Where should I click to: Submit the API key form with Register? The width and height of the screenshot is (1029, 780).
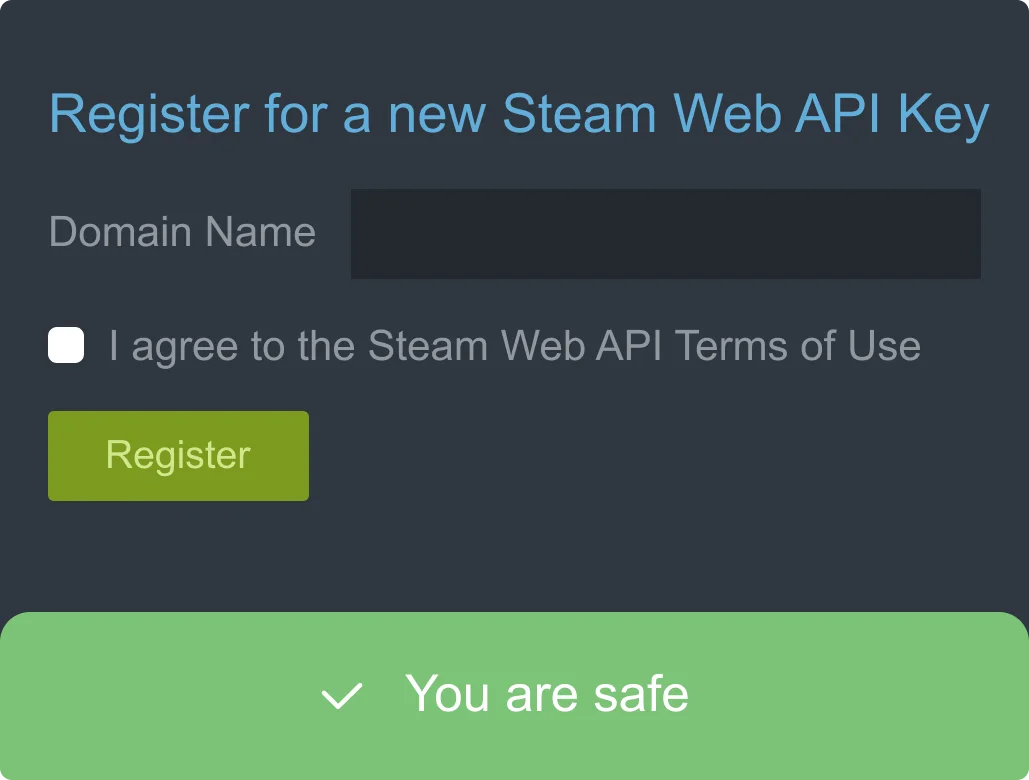[178, 456]
